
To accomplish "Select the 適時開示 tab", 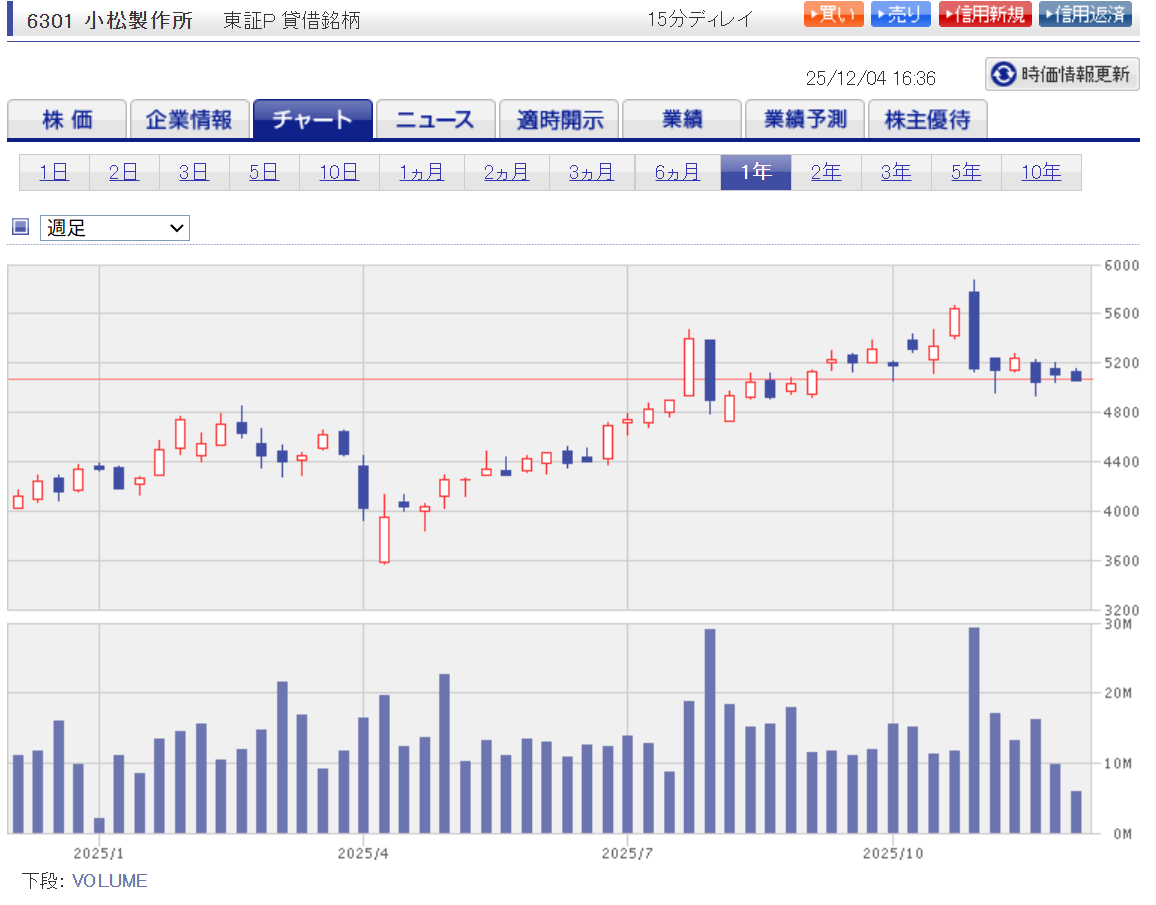I will point(559,120).
